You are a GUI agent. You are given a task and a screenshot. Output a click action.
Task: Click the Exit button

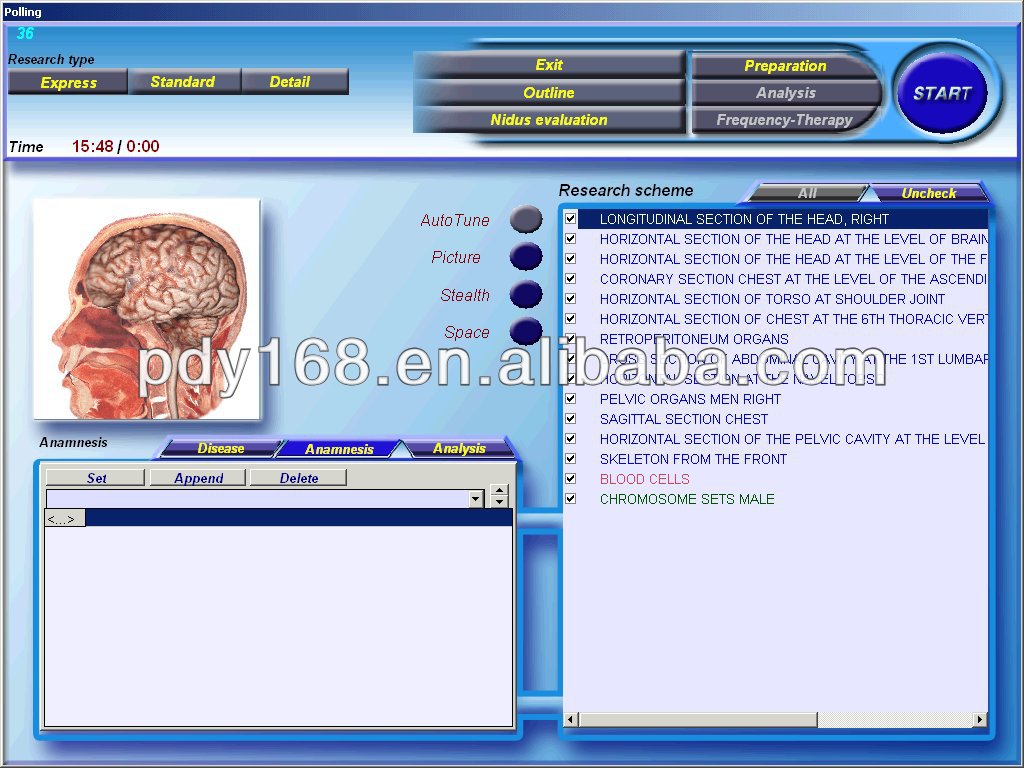[x=549, y=65]
